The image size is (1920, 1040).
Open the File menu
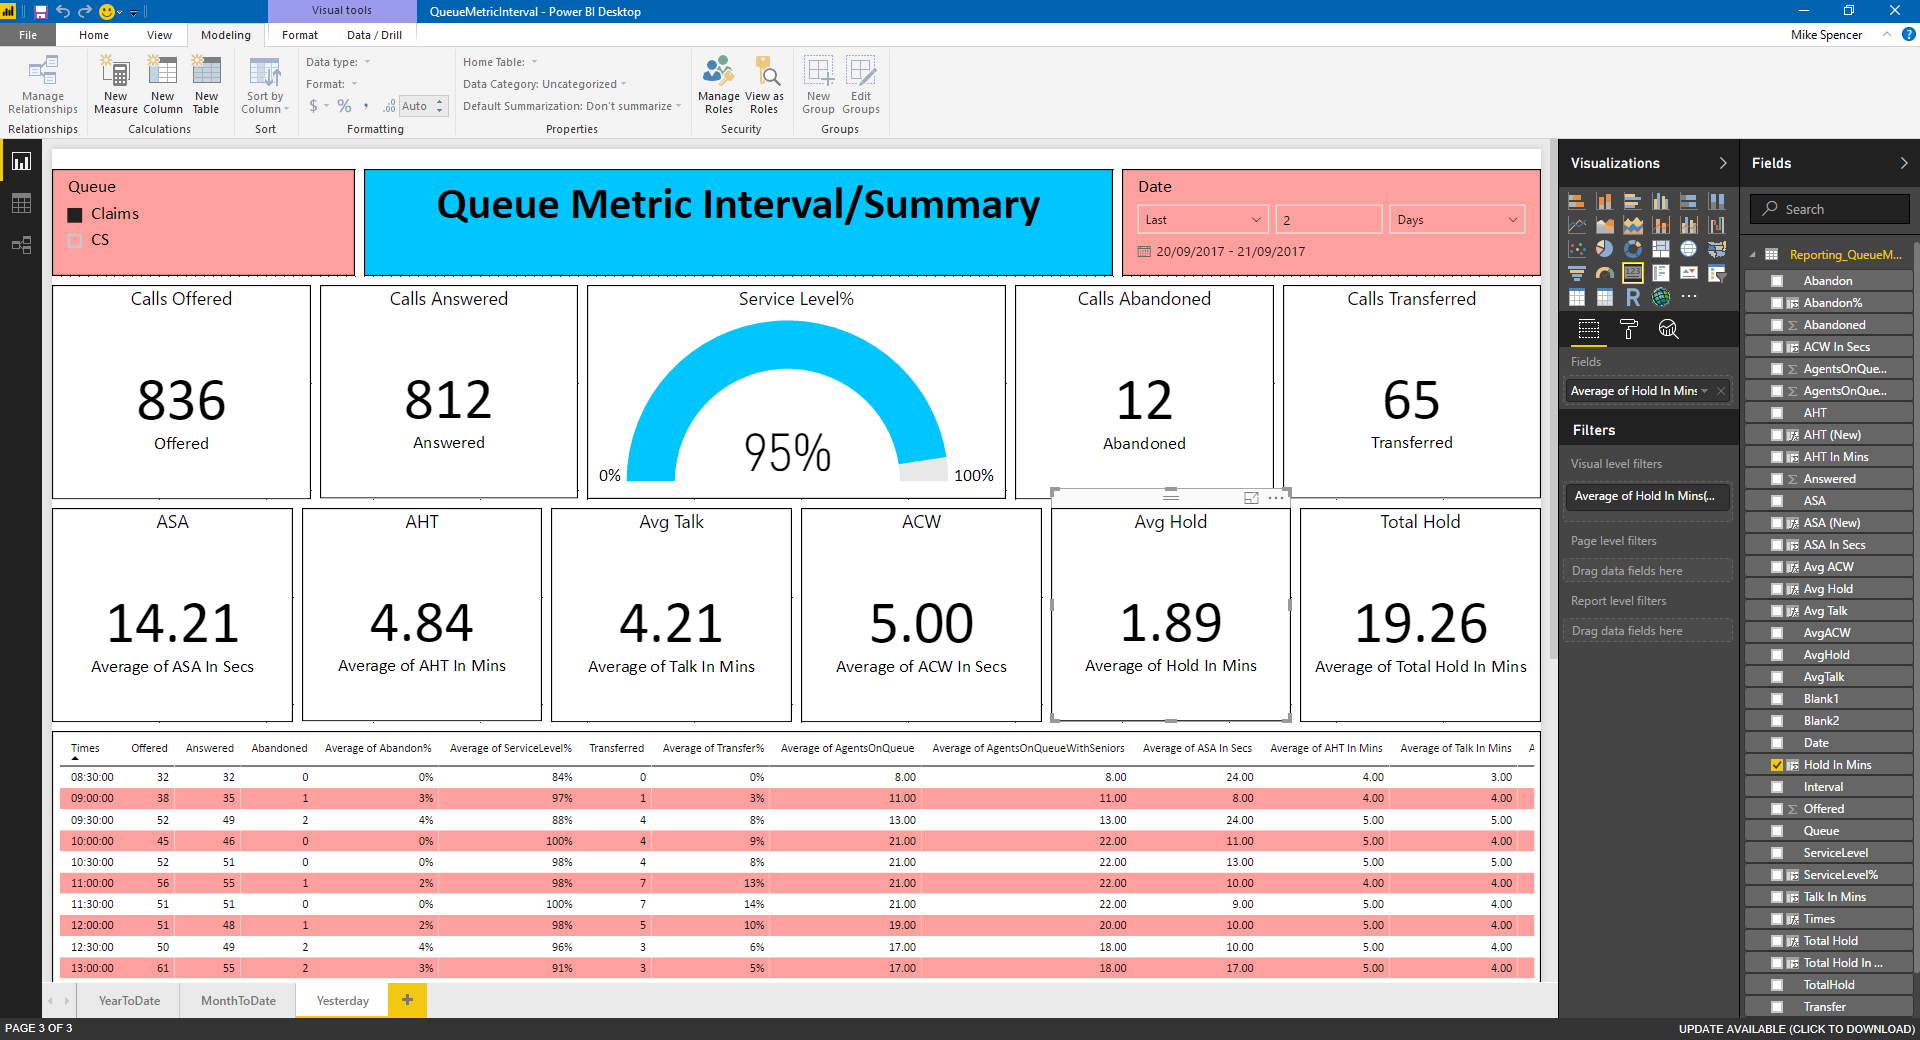click(x=28, y=35)
